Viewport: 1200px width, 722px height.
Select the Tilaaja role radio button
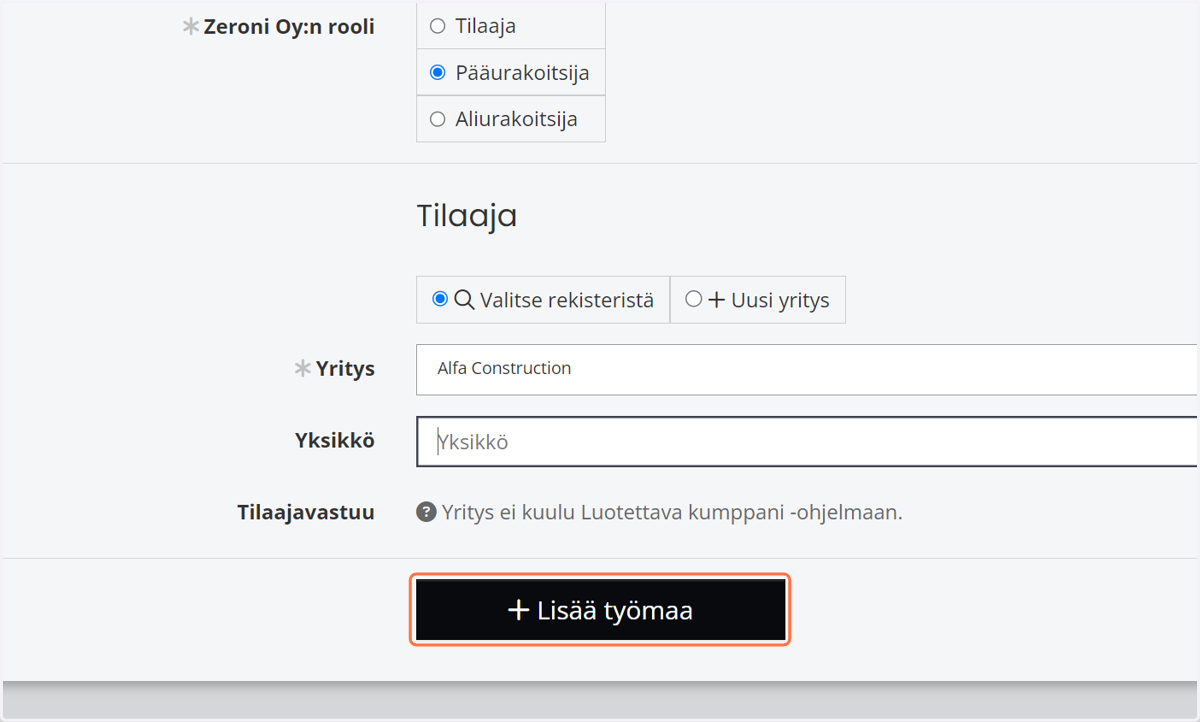(437, 26)
